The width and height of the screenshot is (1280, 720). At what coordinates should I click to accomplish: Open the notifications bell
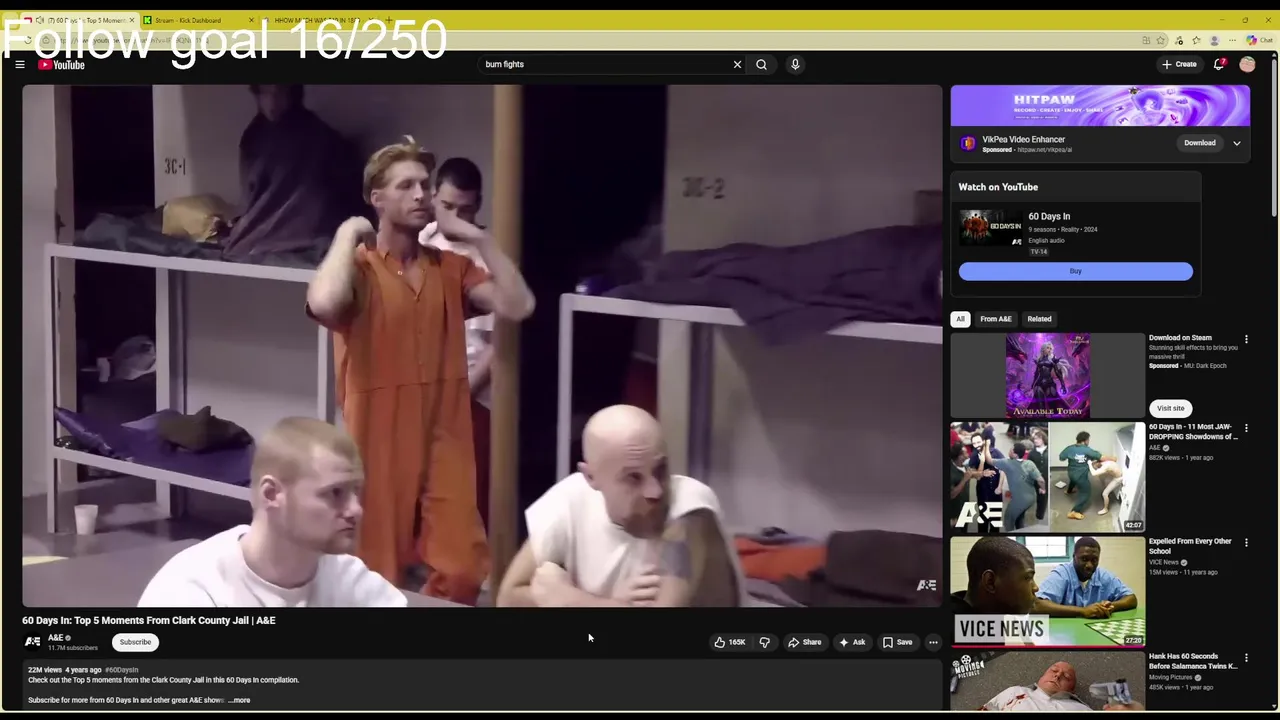pyautogui.click(x=1219, y=64)
